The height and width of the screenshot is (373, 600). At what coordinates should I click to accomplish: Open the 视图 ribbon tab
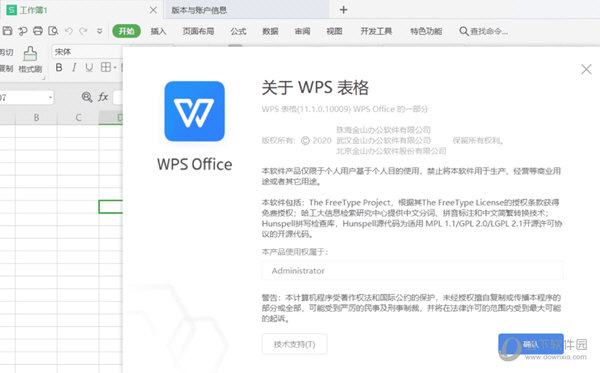click(x=334, y=31)
